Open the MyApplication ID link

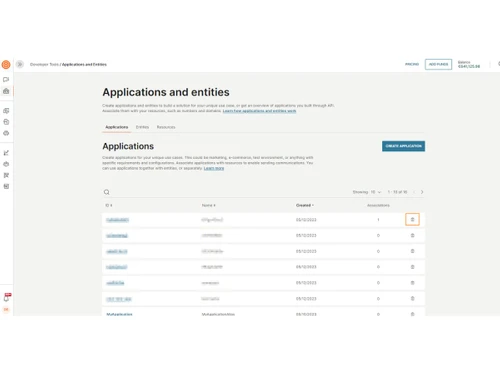(x=119, y=314)
